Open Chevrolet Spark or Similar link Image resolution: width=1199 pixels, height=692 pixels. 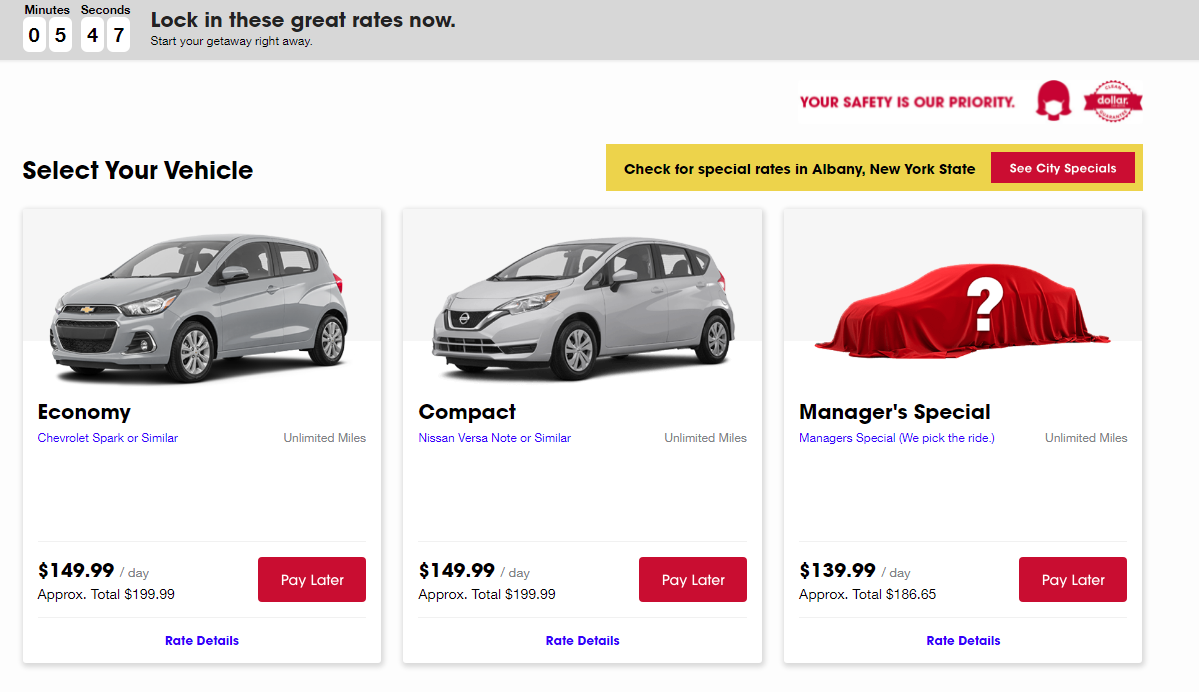108,438
